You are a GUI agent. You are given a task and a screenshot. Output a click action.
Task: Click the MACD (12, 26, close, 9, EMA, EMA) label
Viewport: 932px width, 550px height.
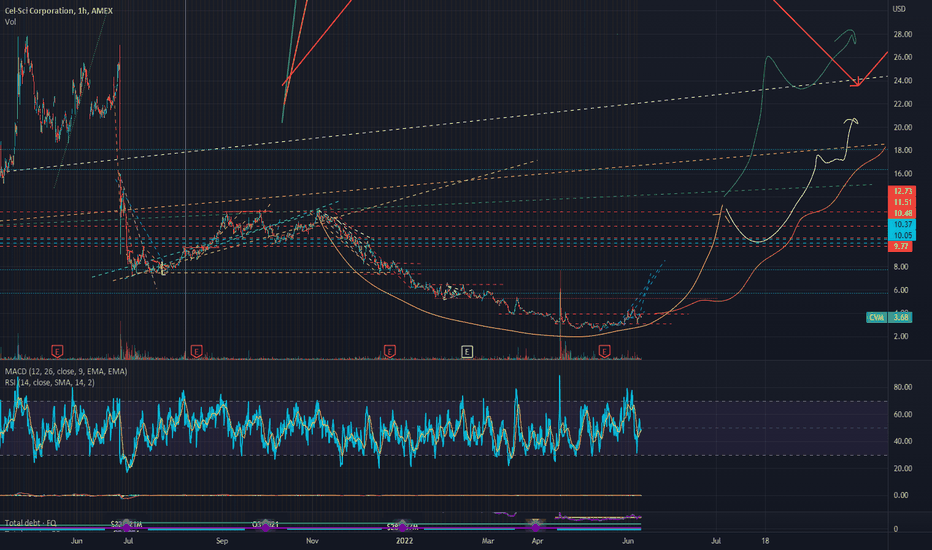click(65, 371)
